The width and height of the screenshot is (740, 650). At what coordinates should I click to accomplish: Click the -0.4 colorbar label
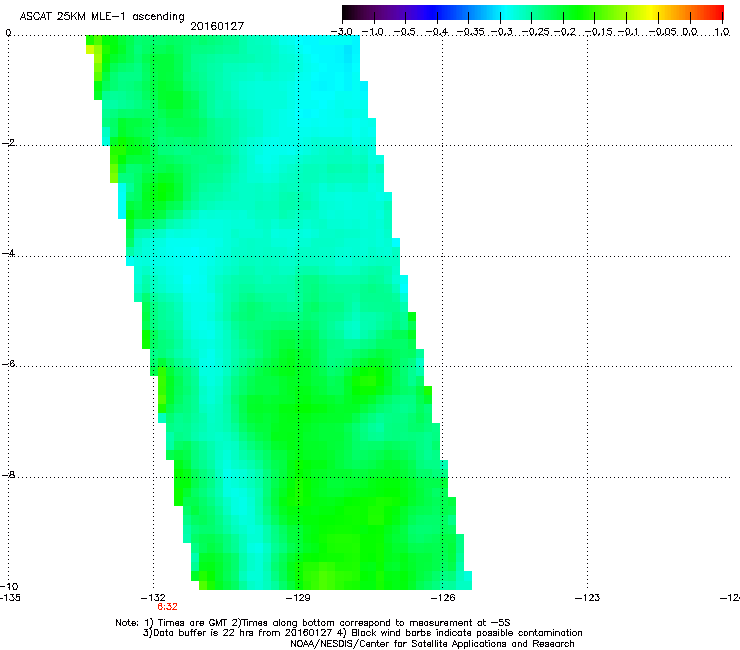[437, 32]
